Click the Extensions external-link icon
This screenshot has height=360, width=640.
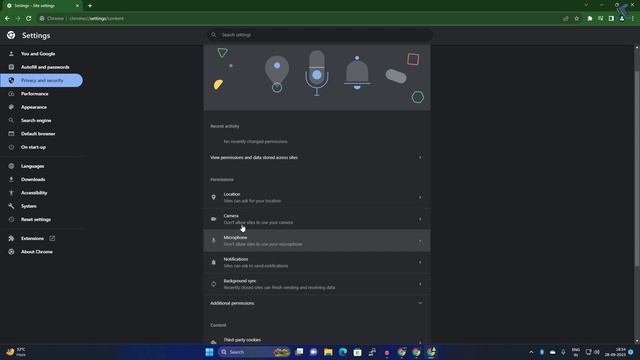[x=52, y=238]
